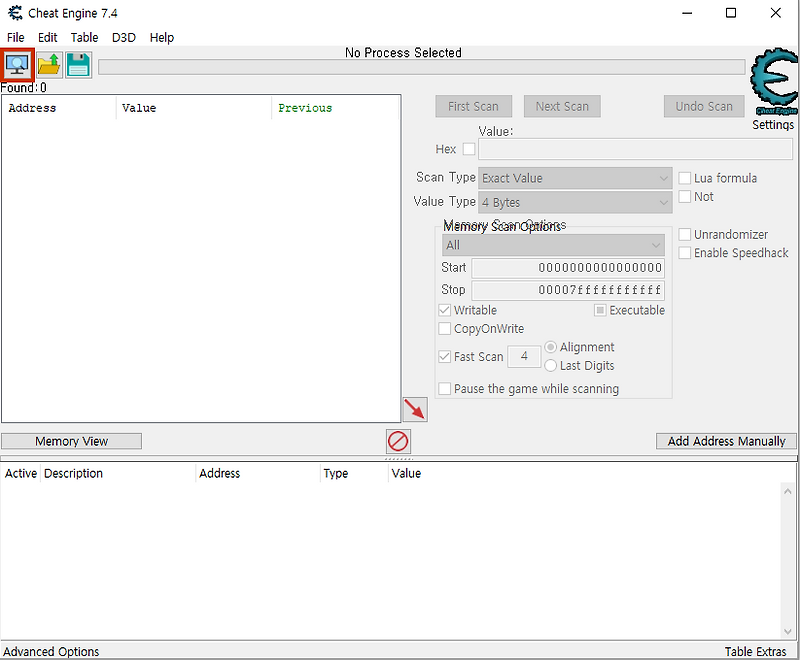Open the Table menu
The width and height of the screenshot is (800, 660).
click(x=84, y=37)
